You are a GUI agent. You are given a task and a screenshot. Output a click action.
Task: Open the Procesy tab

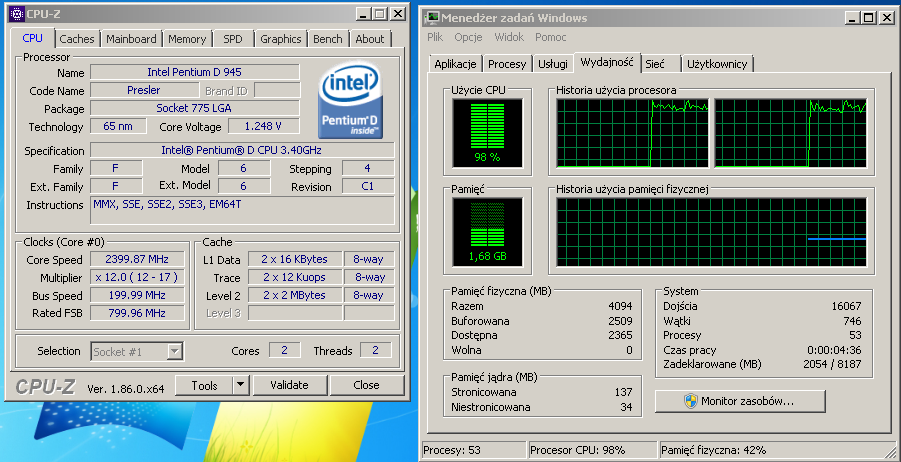click(x=507, y=64)
